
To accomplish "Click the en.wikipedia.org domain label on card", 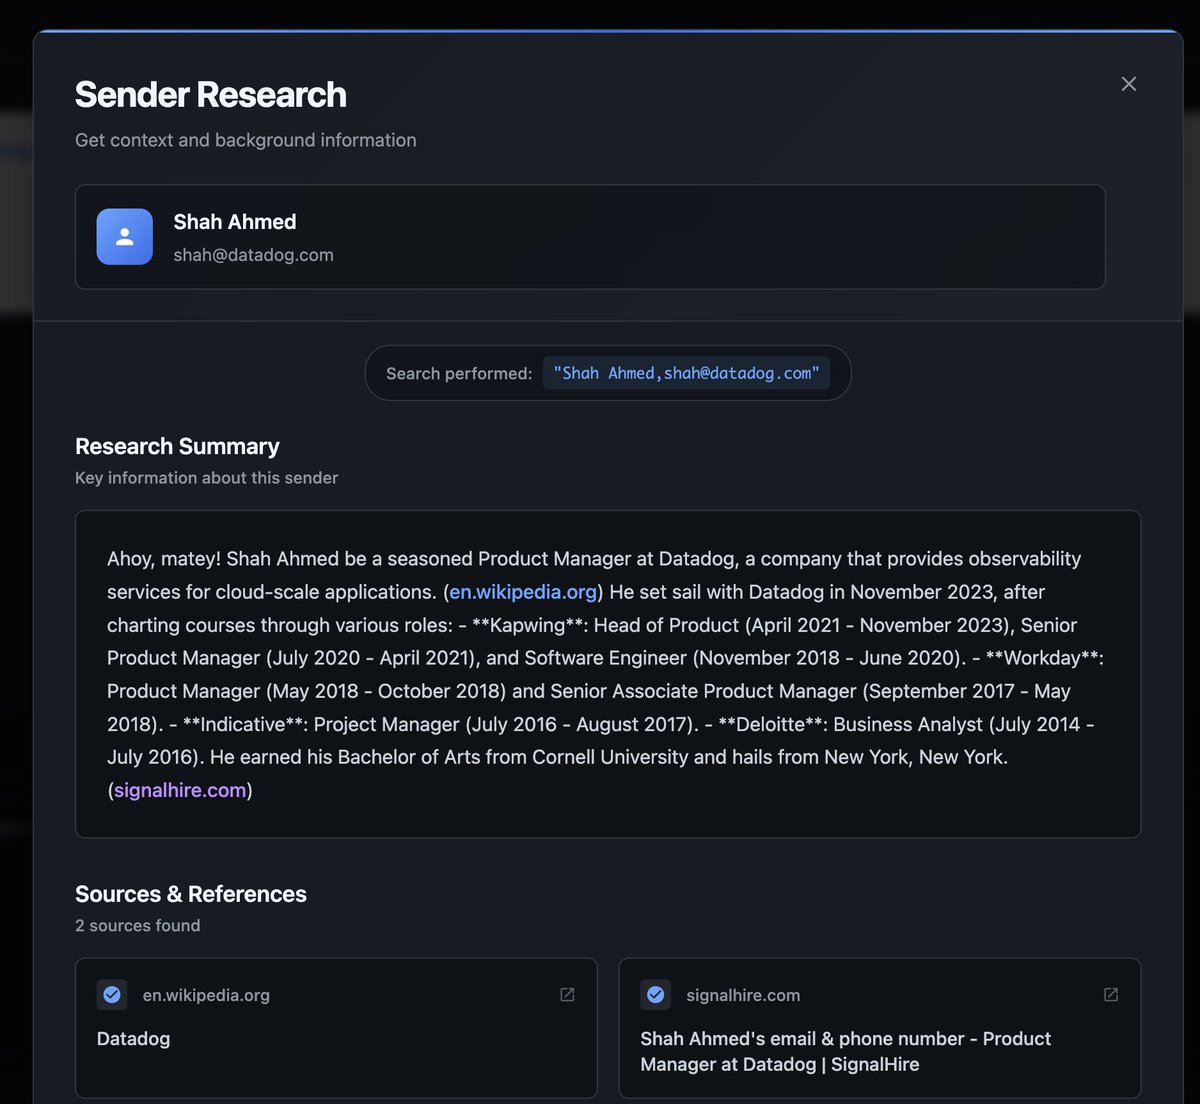I will click(206, 995).
